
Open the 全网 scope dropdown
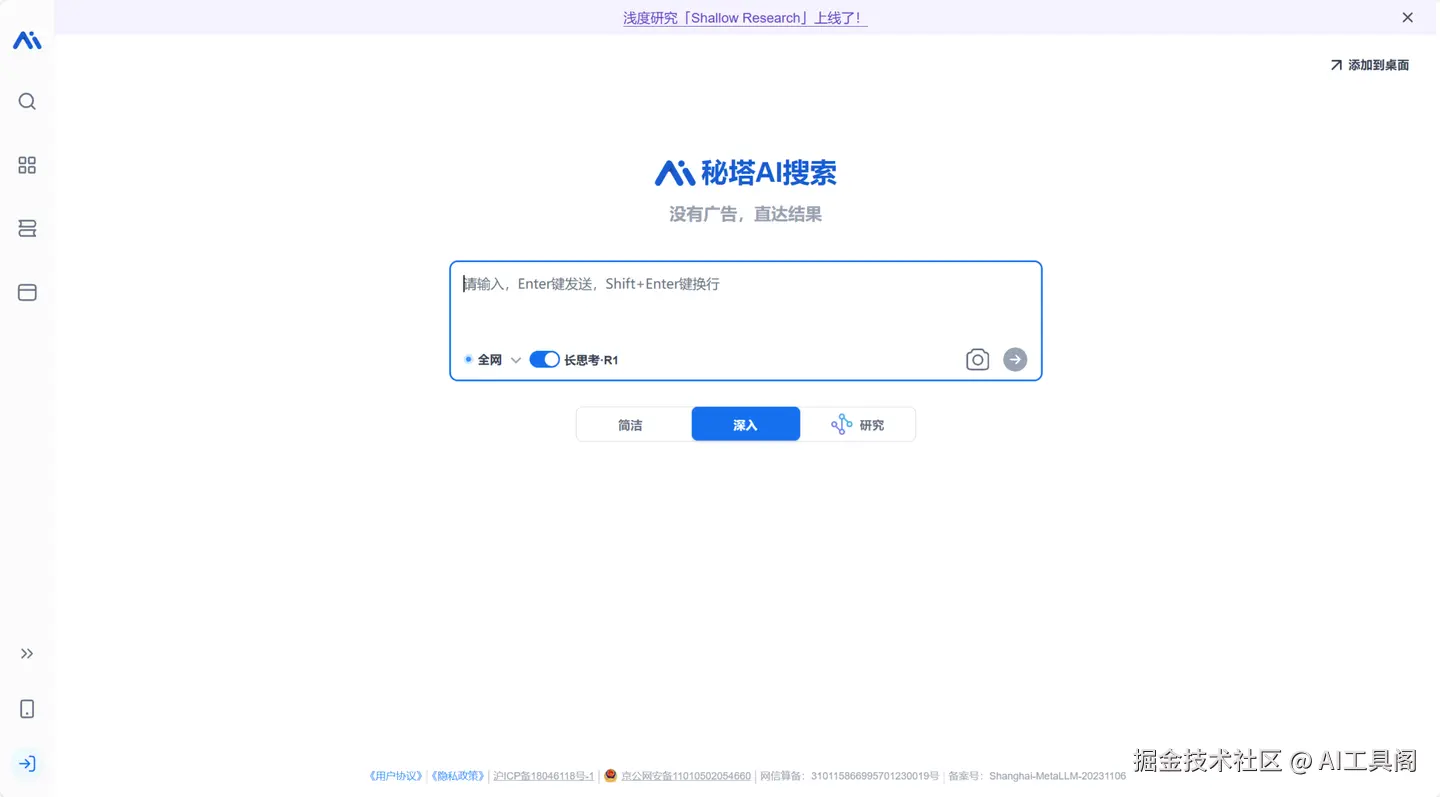click(492, 360)
